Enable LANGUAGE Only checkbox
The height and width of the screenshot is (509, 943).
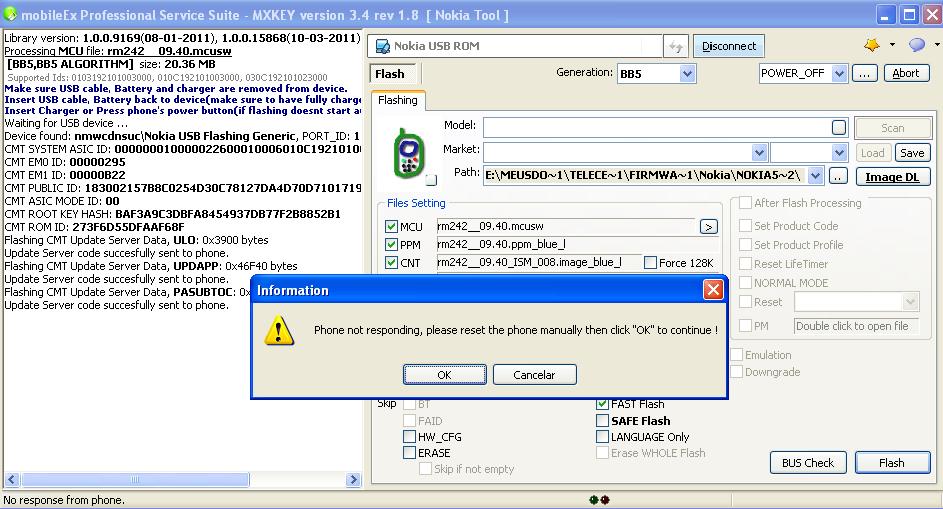point(602,437)
